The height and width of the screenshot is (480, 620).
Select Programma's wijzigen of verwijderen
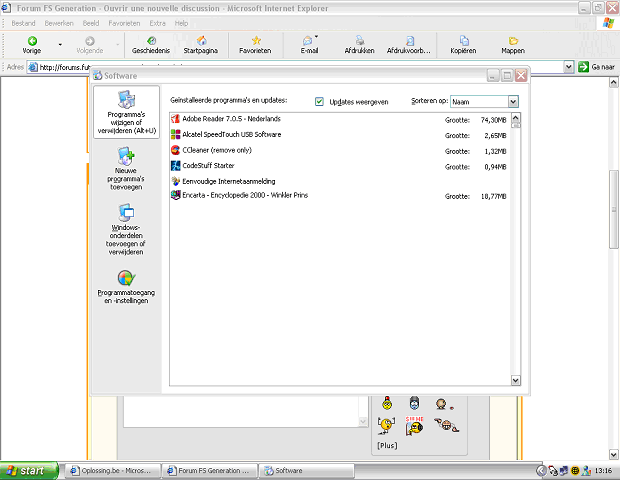[x=127, y=112]
